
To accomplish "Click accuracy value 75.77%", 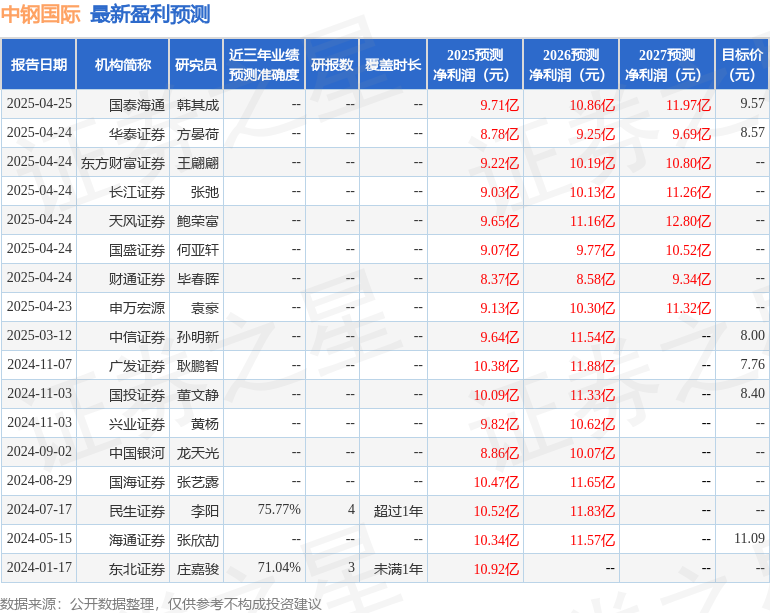I will pyautogui.click(x=279, y=509).
